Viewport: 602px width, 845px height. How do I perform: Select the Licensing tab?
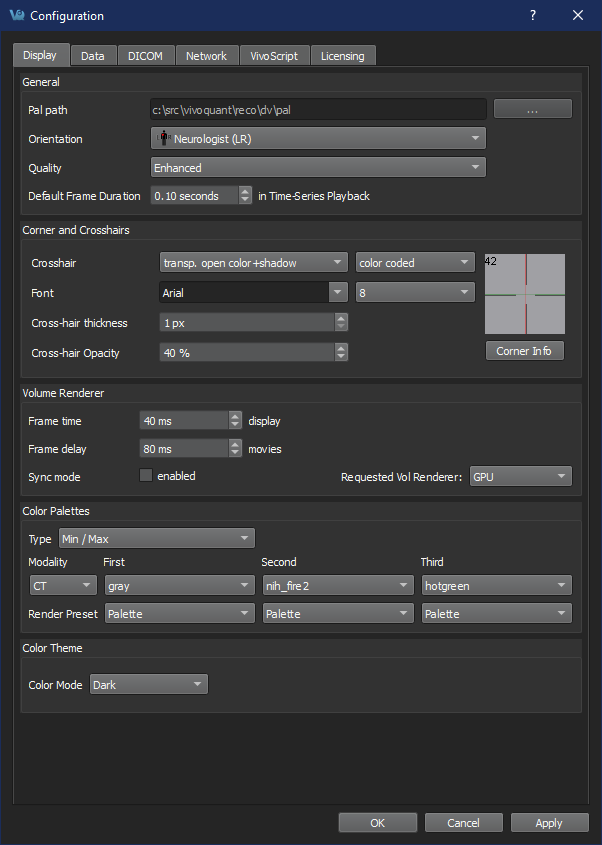[x=343, y=56]
